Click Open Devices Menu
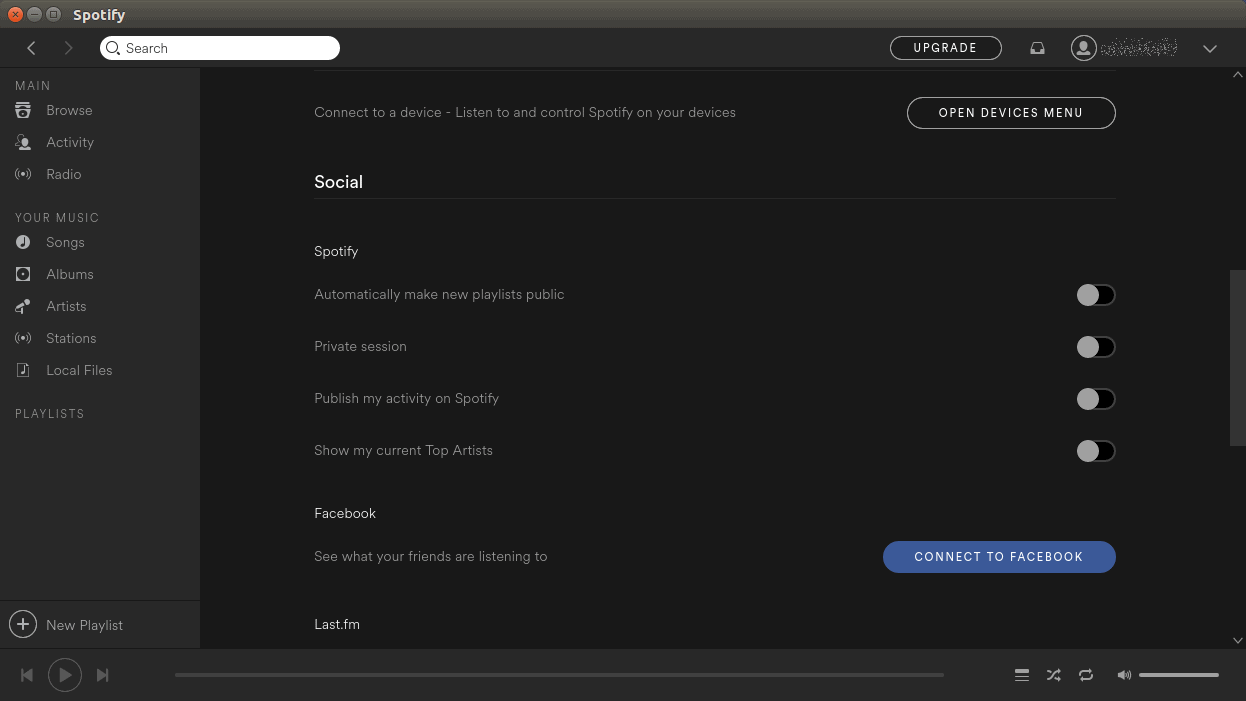Screen dimensions: 1246x701 [x=1010, y=113]
